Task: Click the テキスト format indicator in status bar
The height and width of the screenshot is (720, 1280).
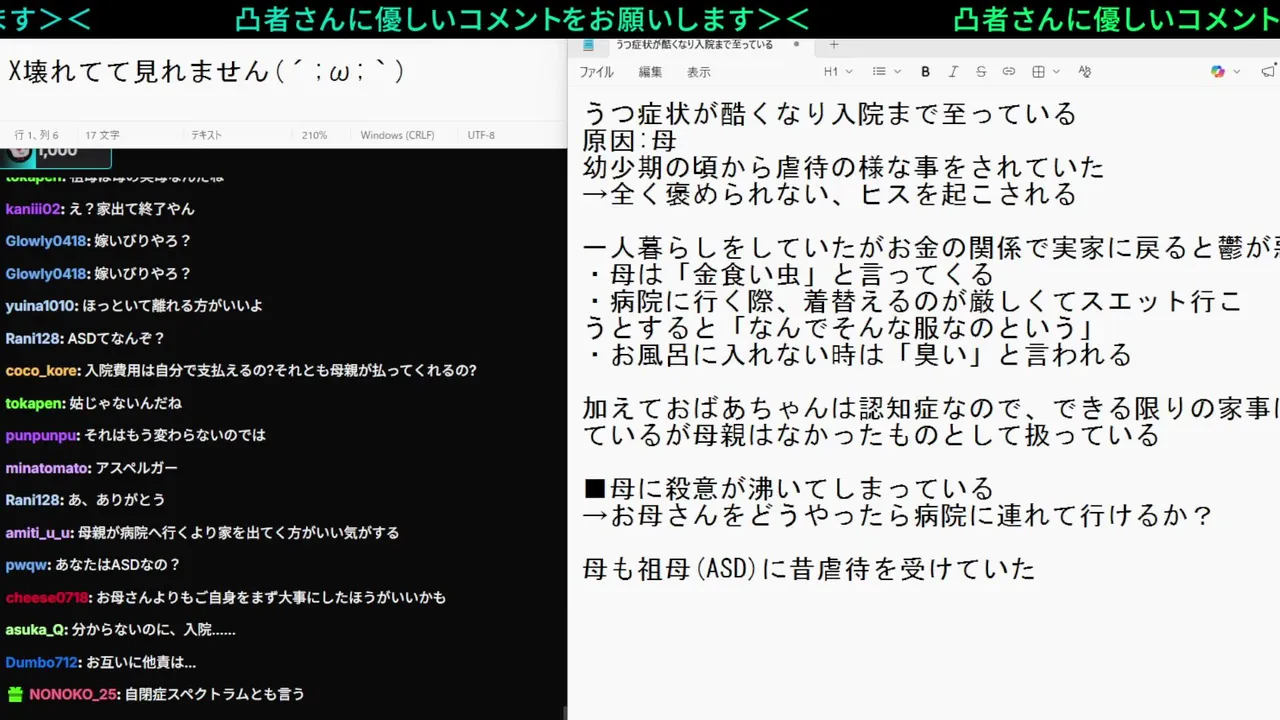Action: pos(206,135)
